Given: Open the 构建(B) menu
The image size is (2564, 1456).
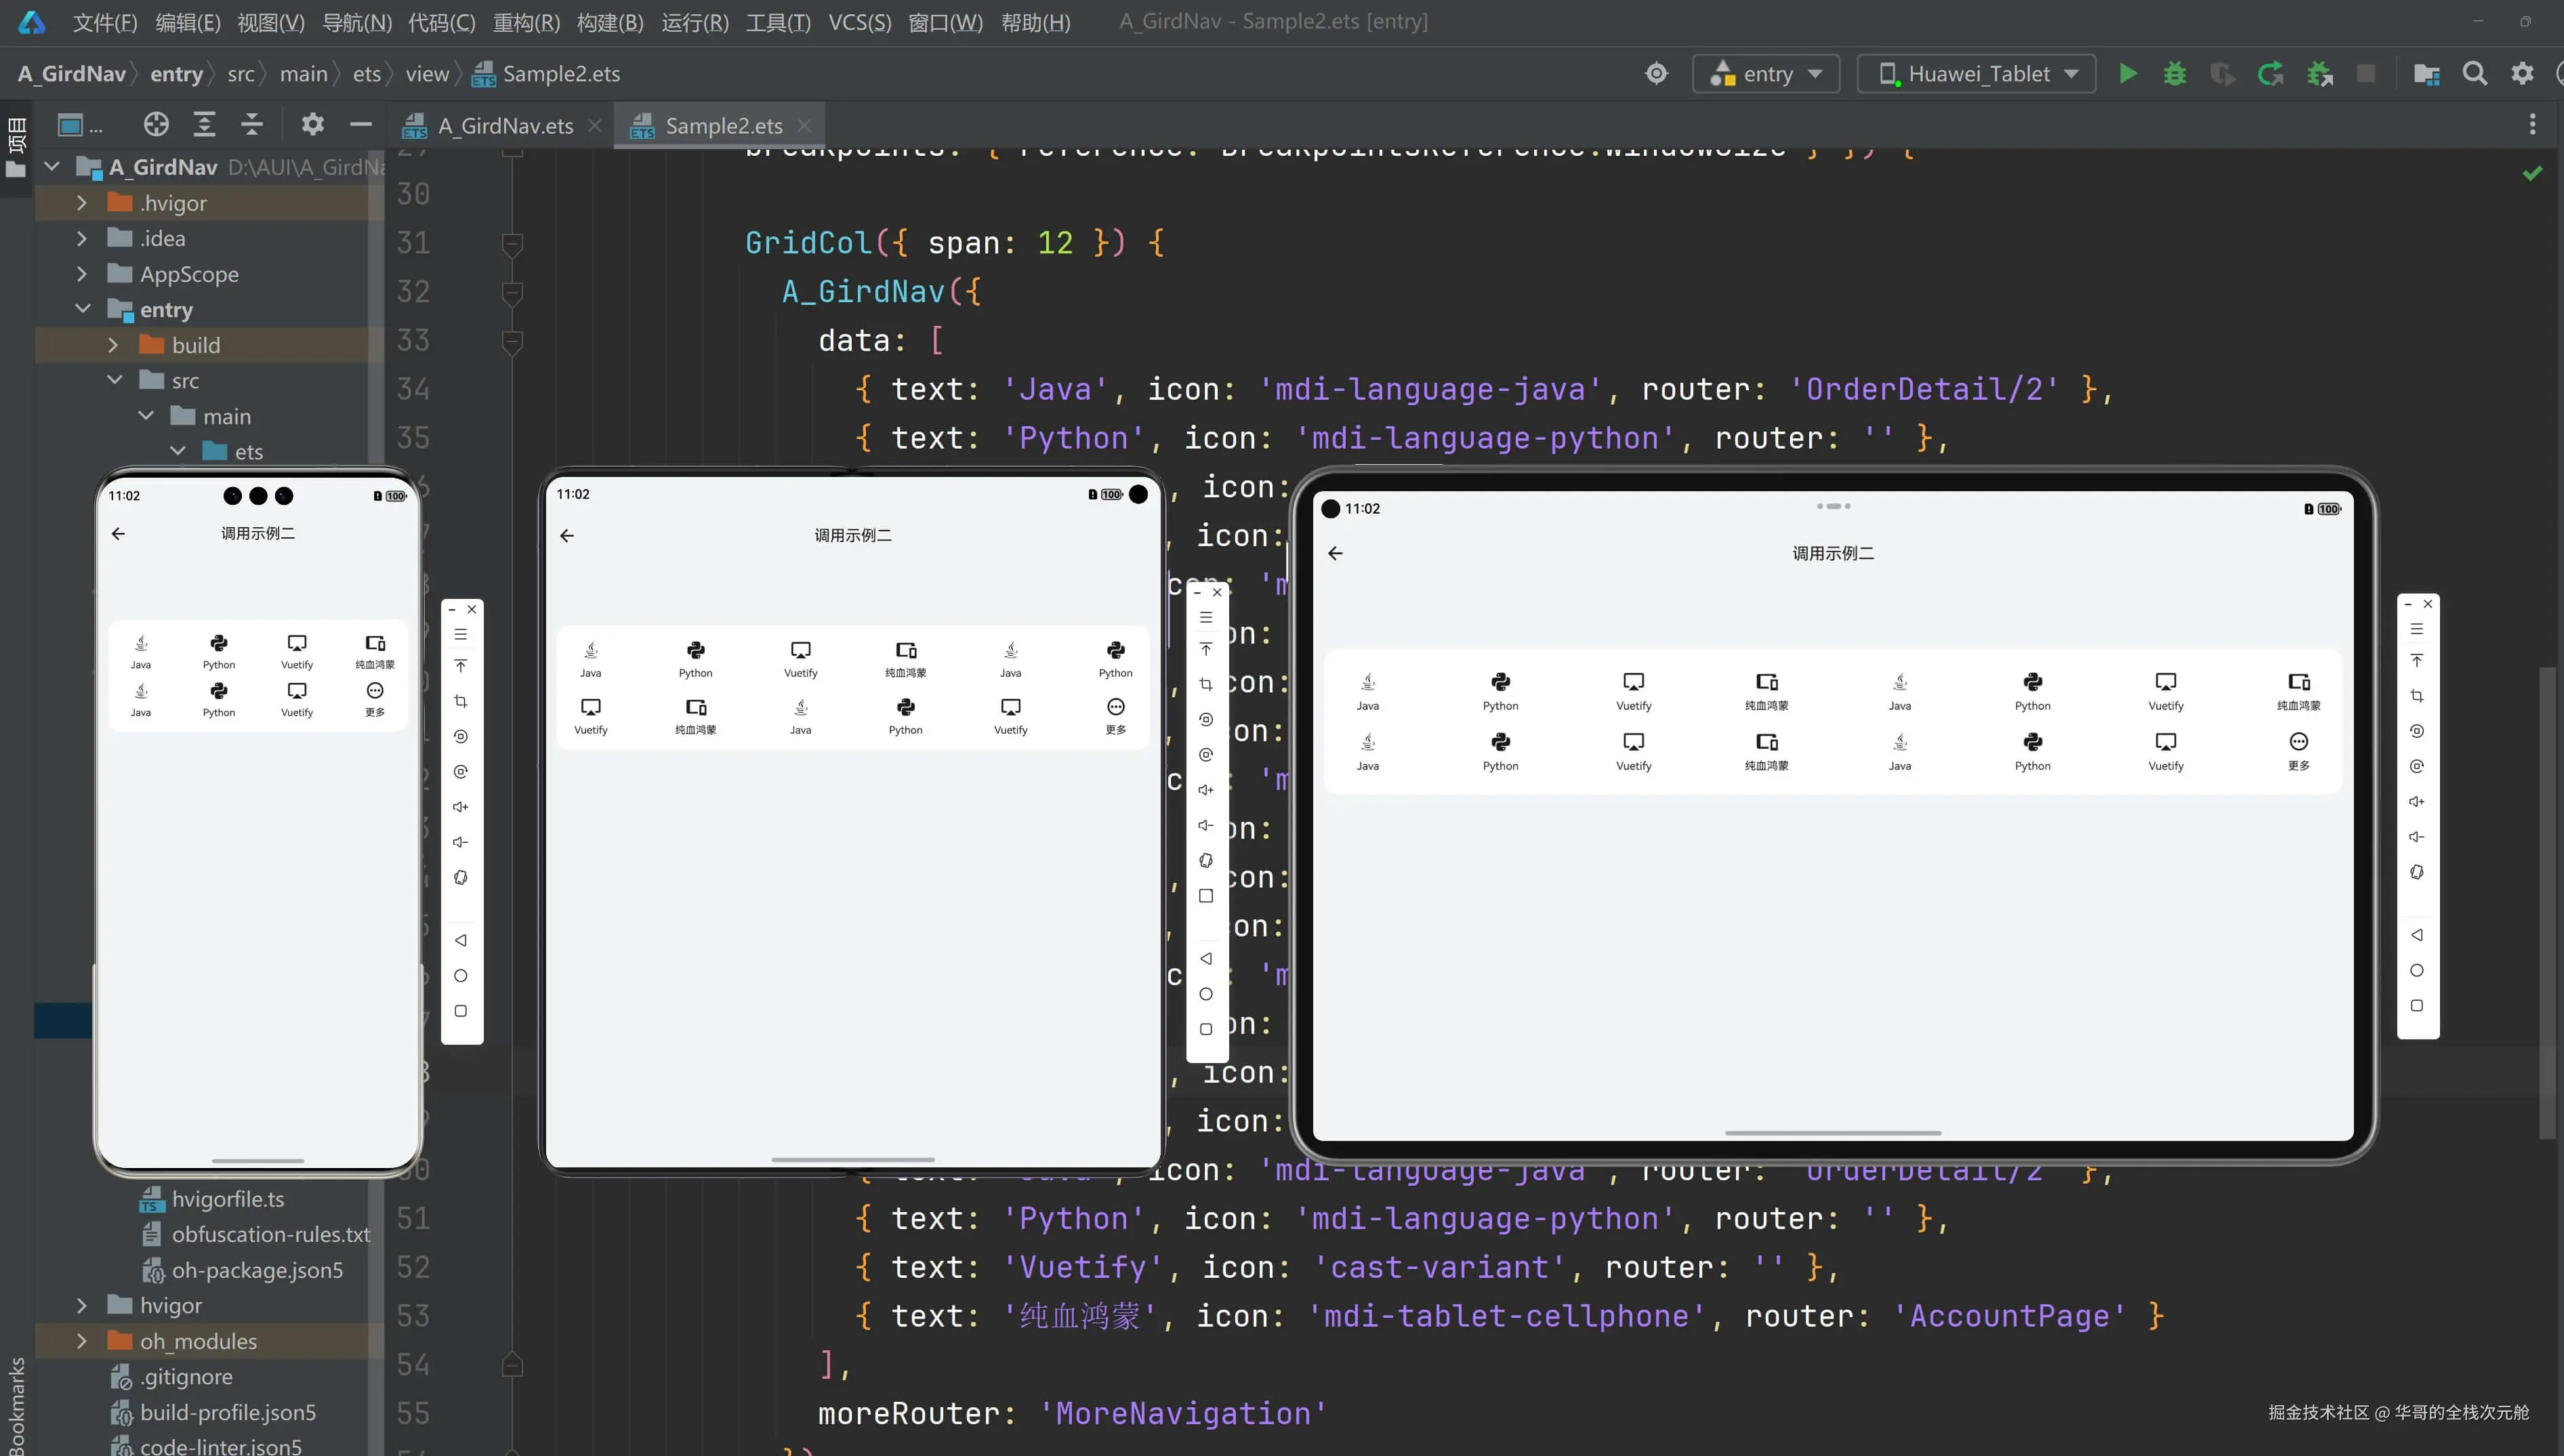Looking at the screenshot, I should pyautogui.click(x=610, y=22).
